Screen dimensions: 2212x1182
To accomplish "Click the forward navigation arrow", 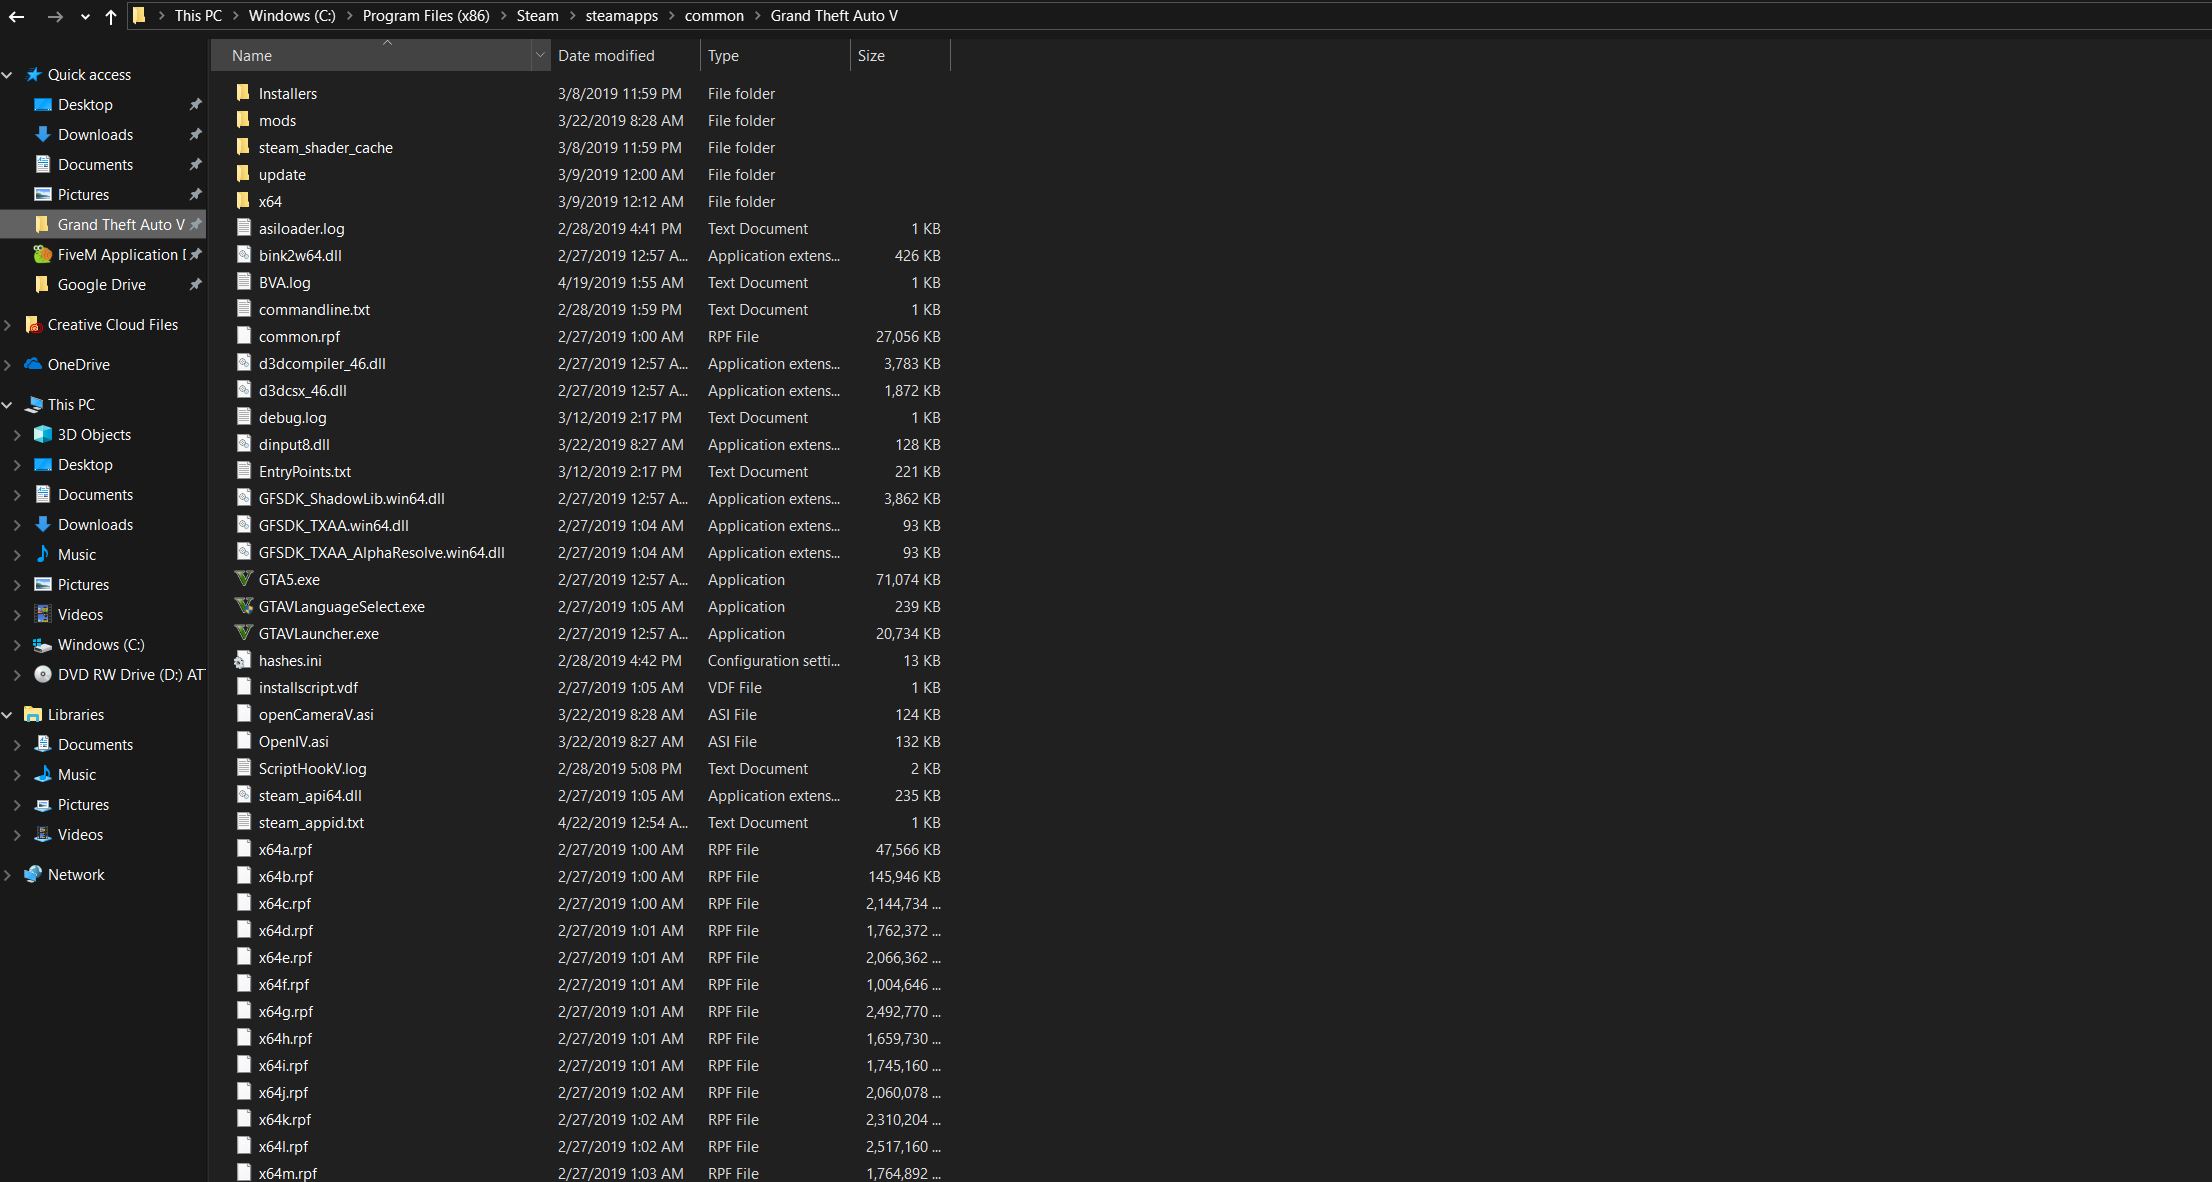I will pyautogui.click(x=56, y=16).
